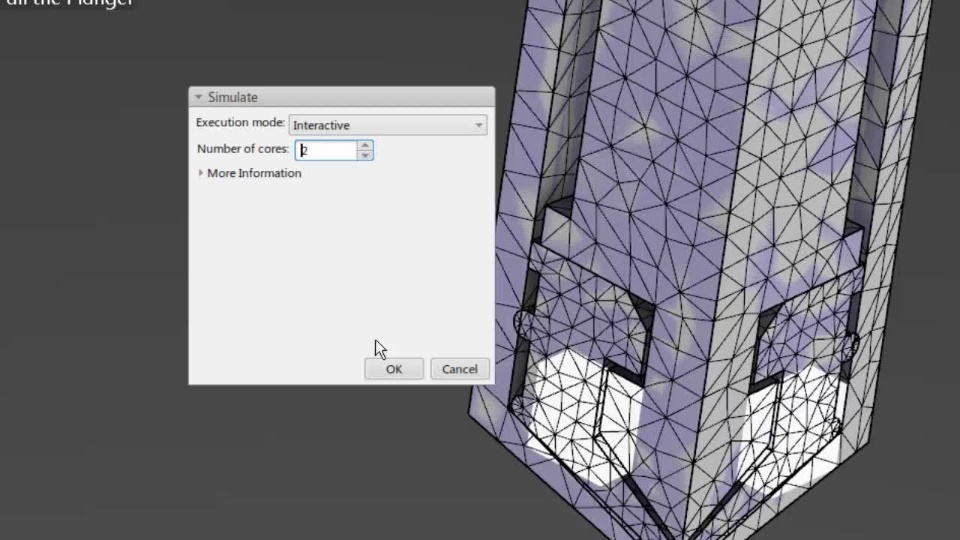Click the Simulate title text
The height and width of the screenshot is (540, 960).
point(233,97)
